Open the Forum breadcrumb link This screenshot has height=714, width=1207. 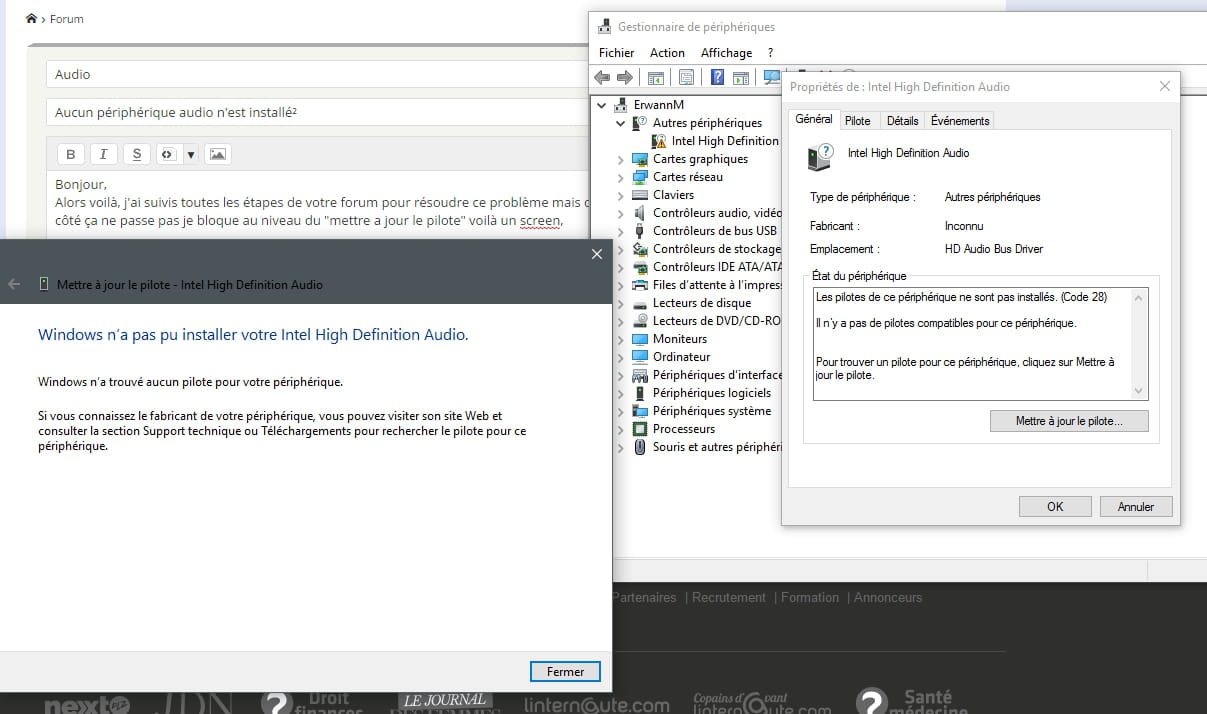67,18
